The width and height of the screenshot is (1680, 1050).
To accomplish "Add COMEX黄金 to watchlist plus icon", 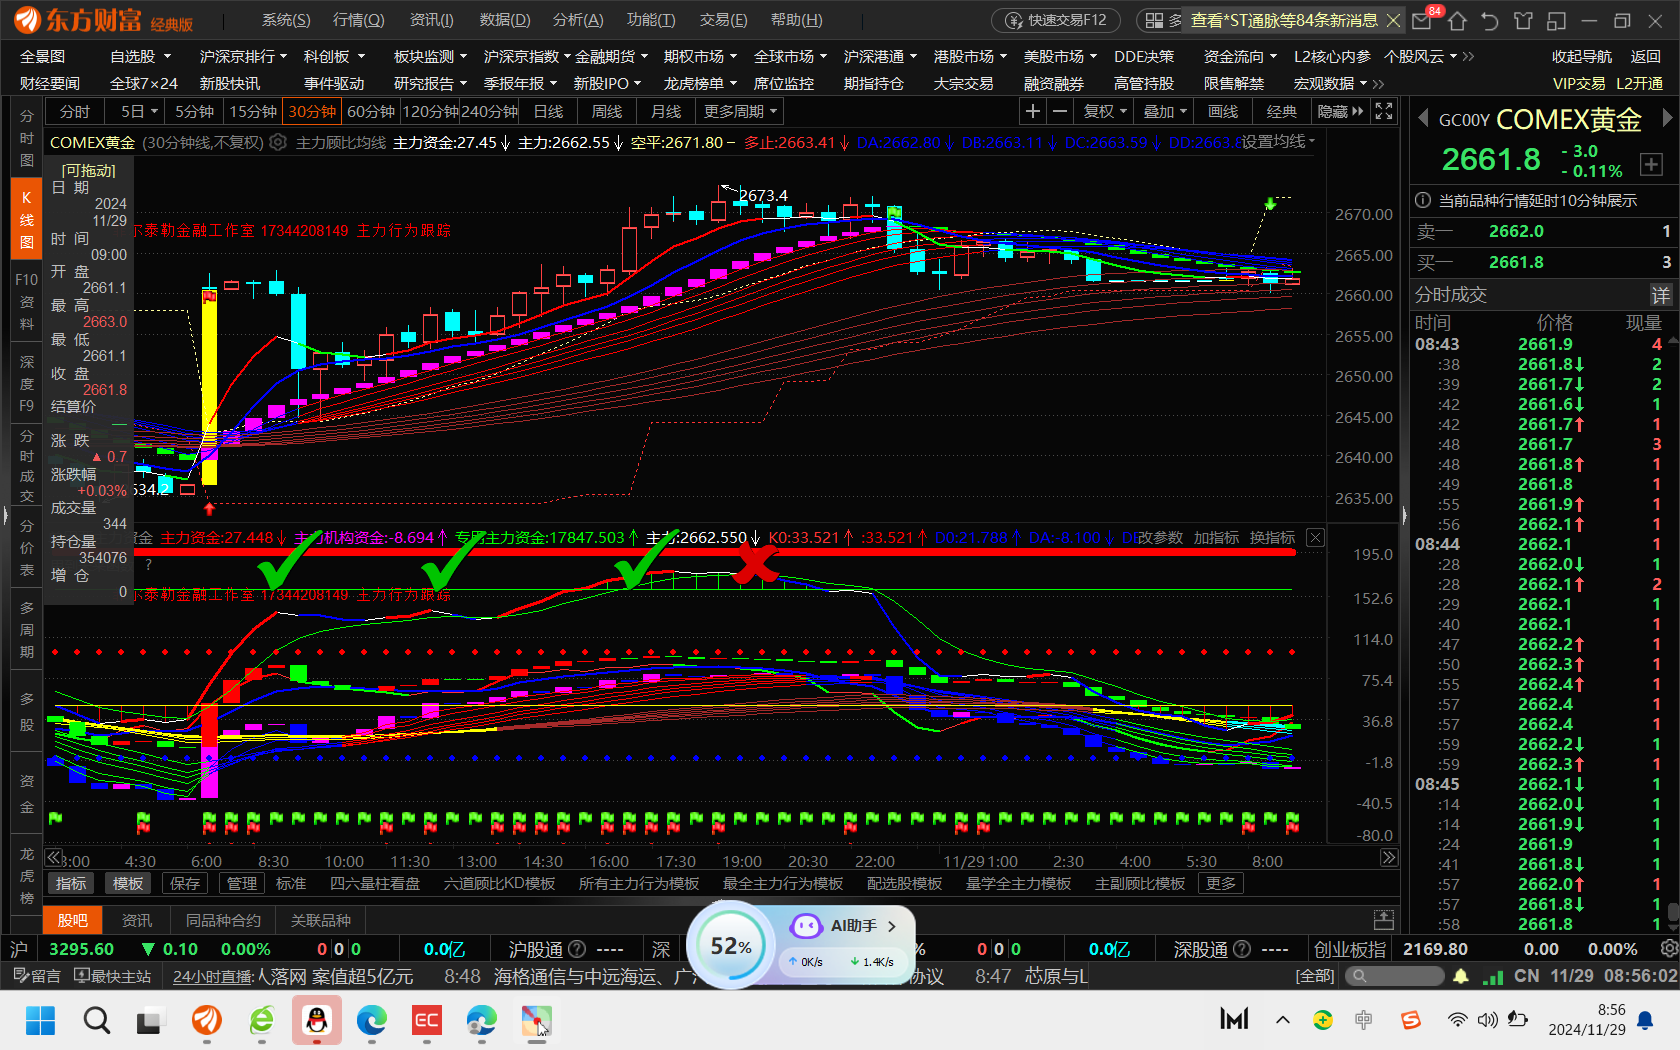I will [x=1651, y=164].
